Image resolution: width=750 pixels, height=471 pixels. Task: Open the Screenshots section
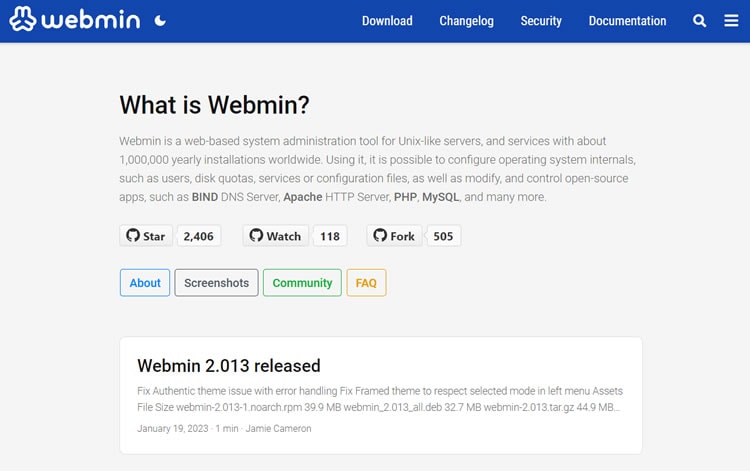[x=216, y=283]
